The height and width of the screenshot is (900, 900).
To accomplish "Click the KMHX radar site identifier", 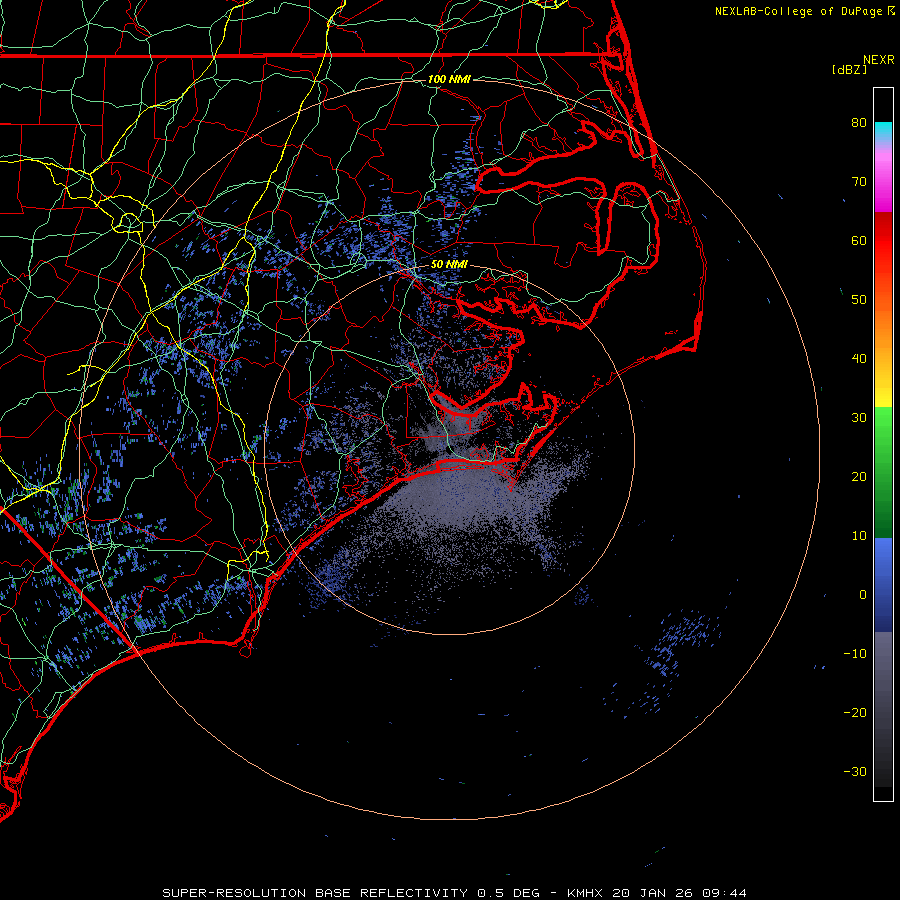I will tap(584, 893).
